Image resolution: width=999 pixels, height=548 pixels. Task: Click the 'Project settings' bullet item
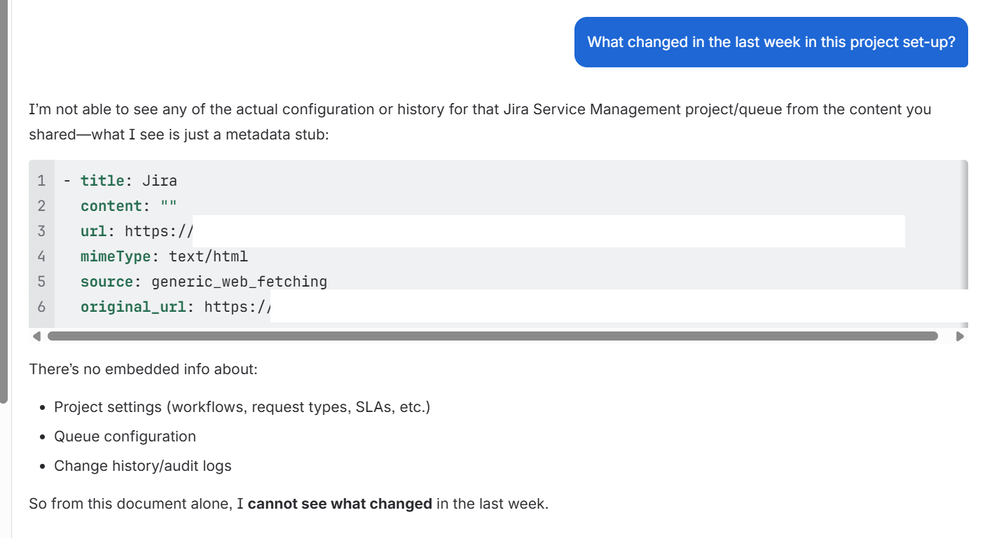coord(242,407)
